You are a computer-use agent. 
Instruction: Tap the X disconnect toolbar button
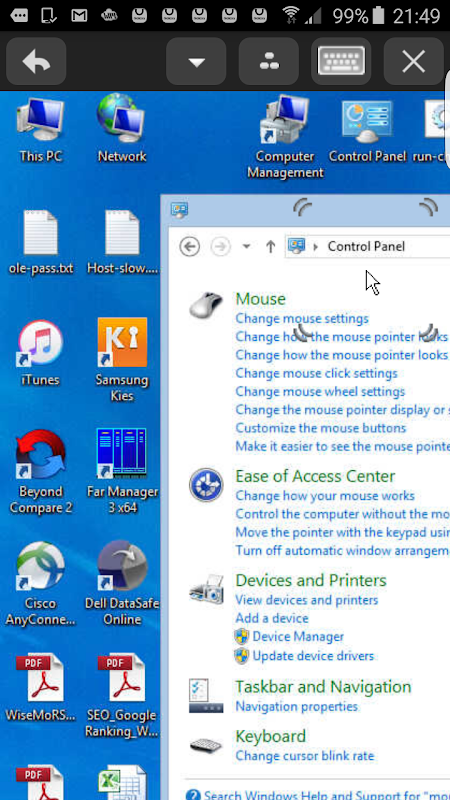(413, 62)
